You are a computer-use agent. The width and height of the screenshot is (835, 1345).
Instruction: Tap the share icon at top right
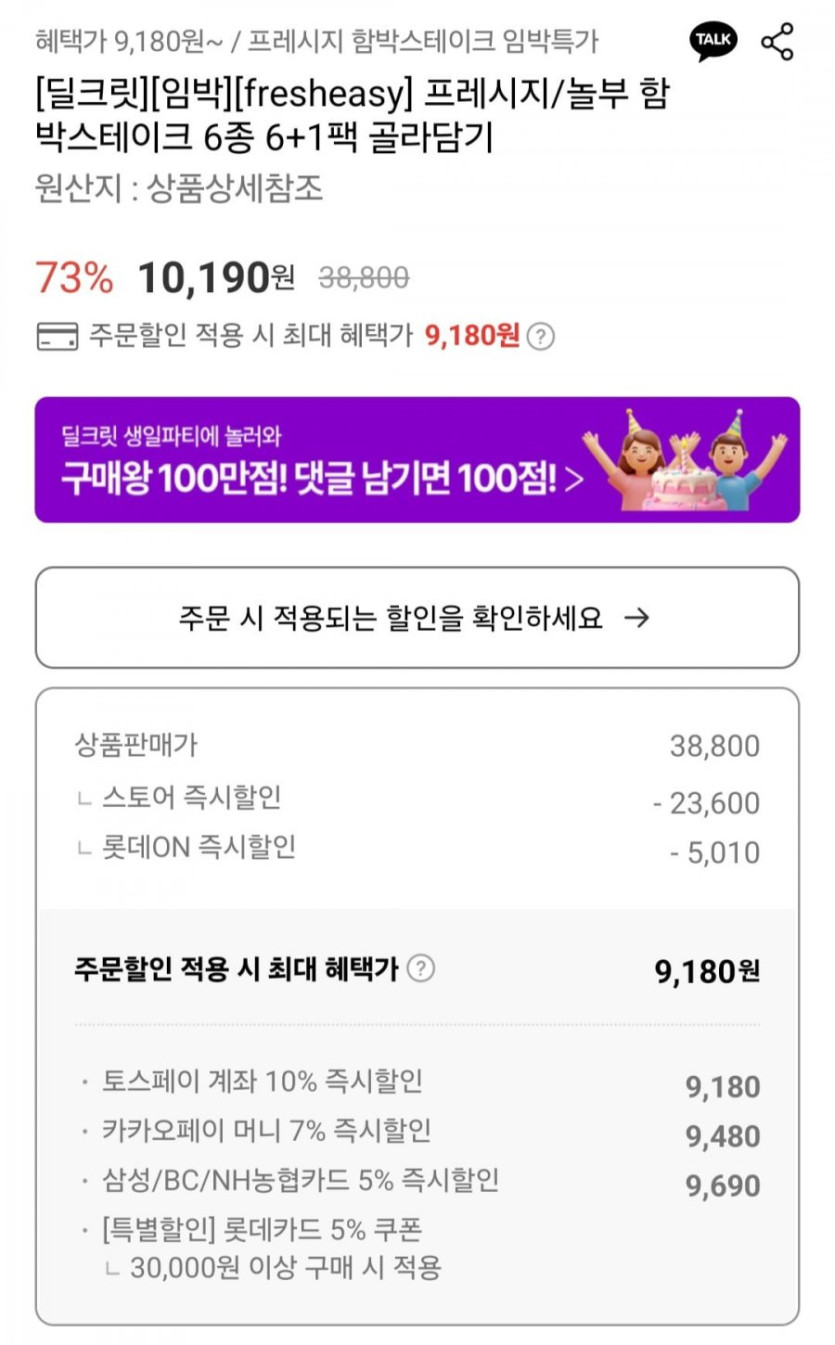(x=777, y=42)
